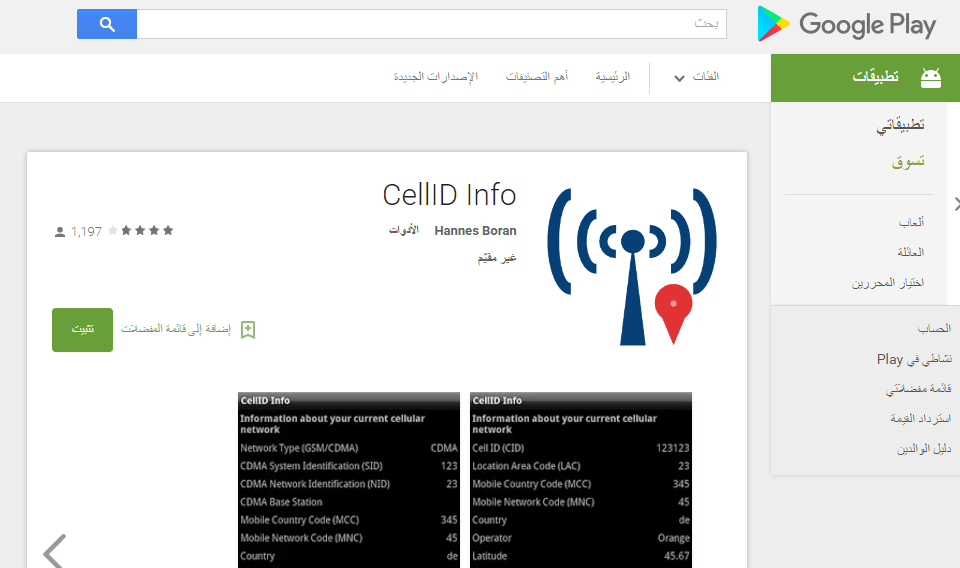Open أهم التصنيفات top charts tab

[x=537, y=77]
